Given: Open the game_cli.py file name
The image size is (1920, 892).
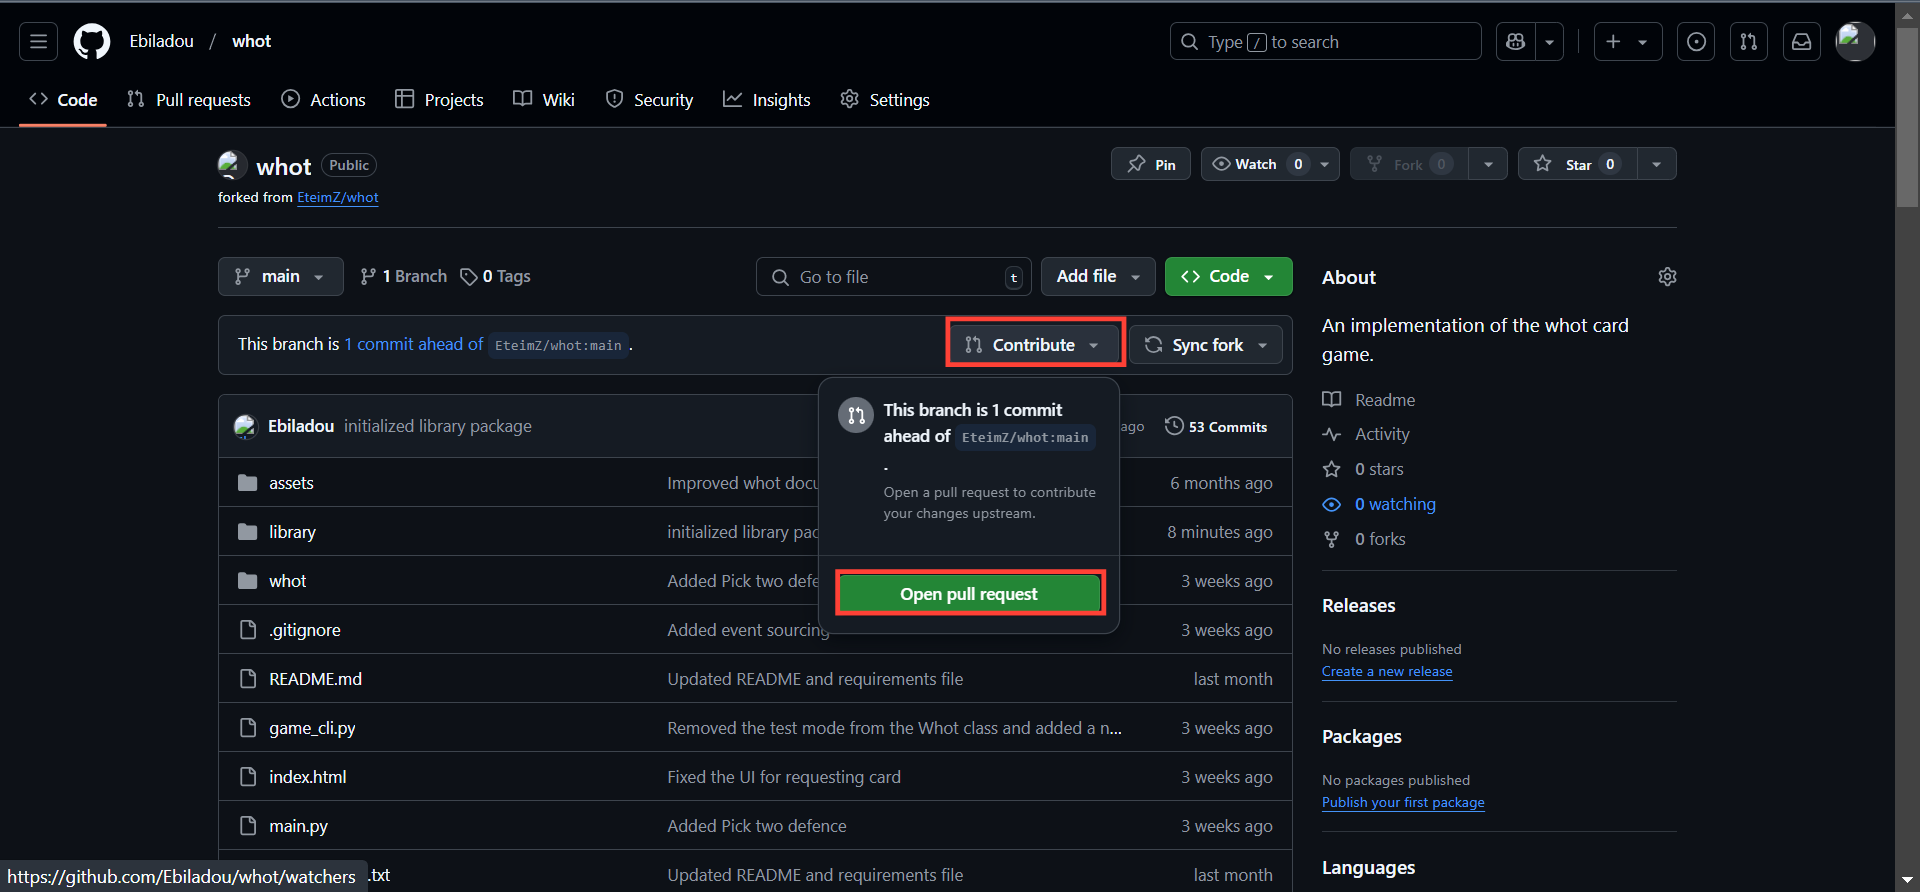Looking at the screenshot, I should click(x=312, y=729).
